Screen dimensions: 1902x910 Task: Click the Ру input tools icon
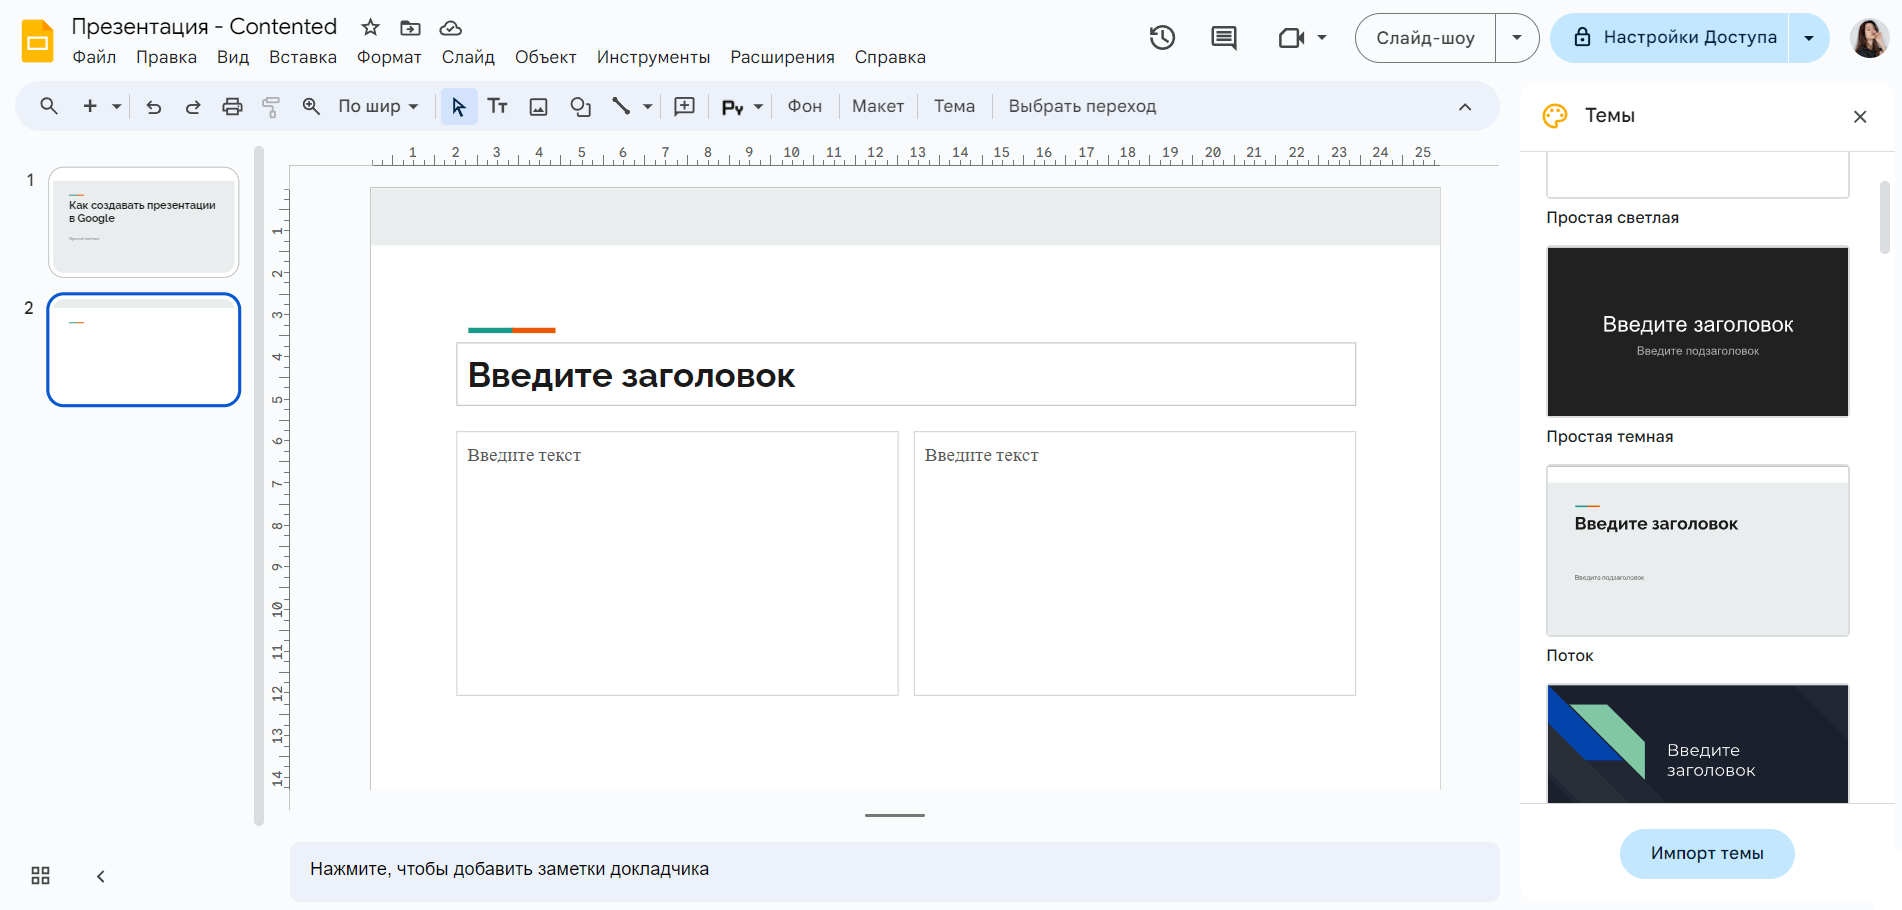point(732,106)
